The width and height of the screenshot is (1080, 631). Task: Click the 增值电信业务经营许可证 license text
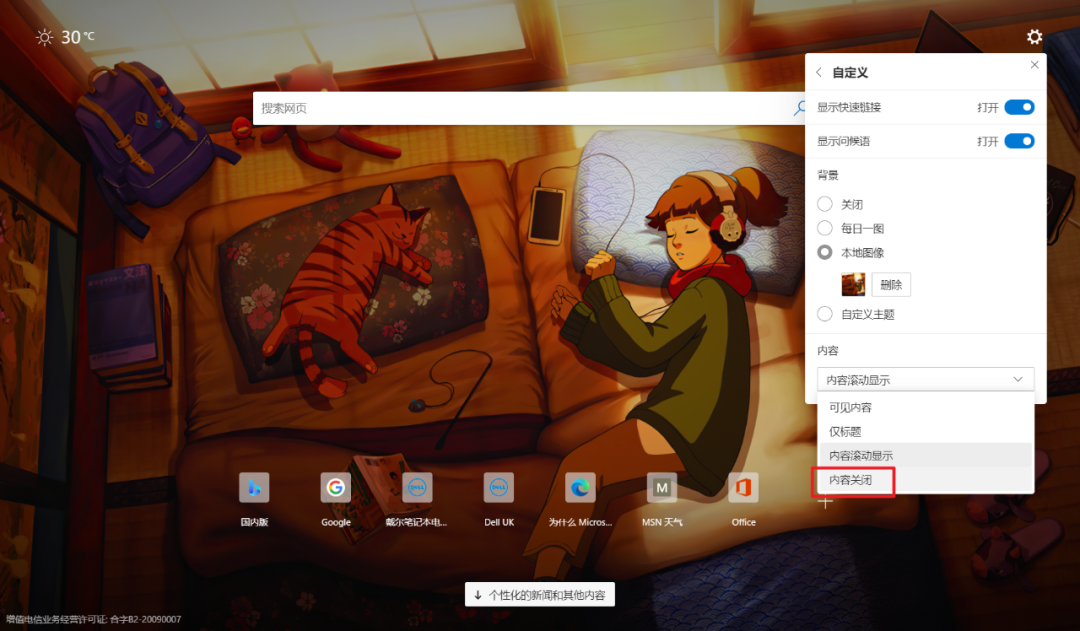[x=94, y=619]
